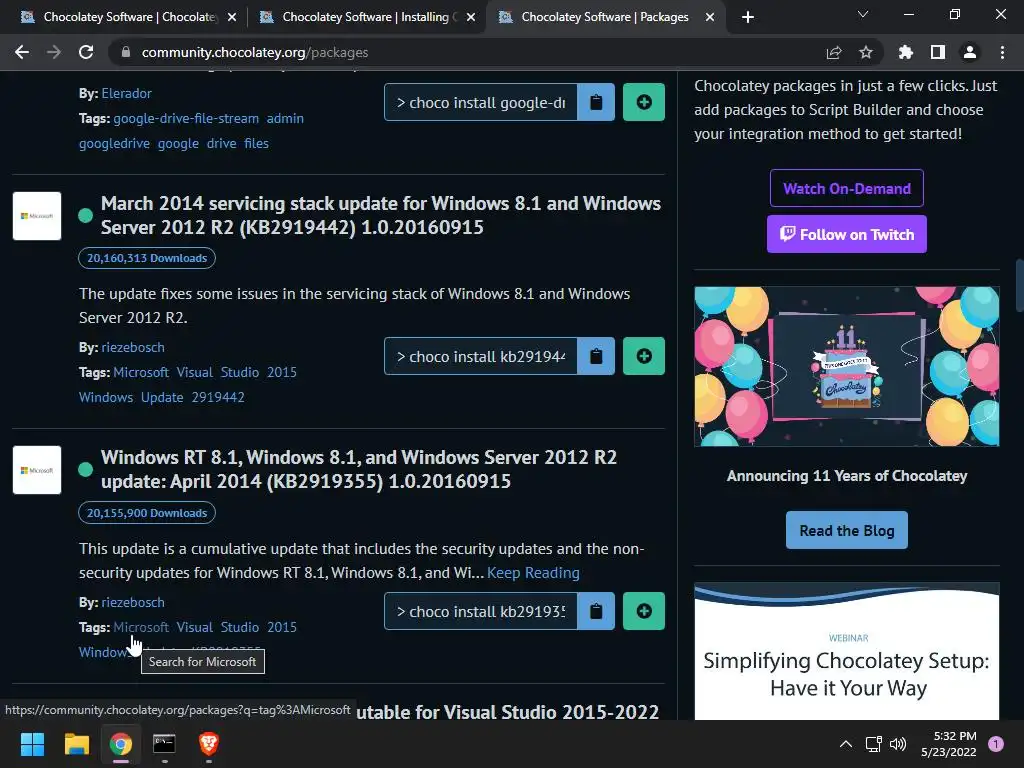Filter by google-drive-file-stream tag
The image size is (1024, 768).
pyautogui.click(x=186, y=118)
